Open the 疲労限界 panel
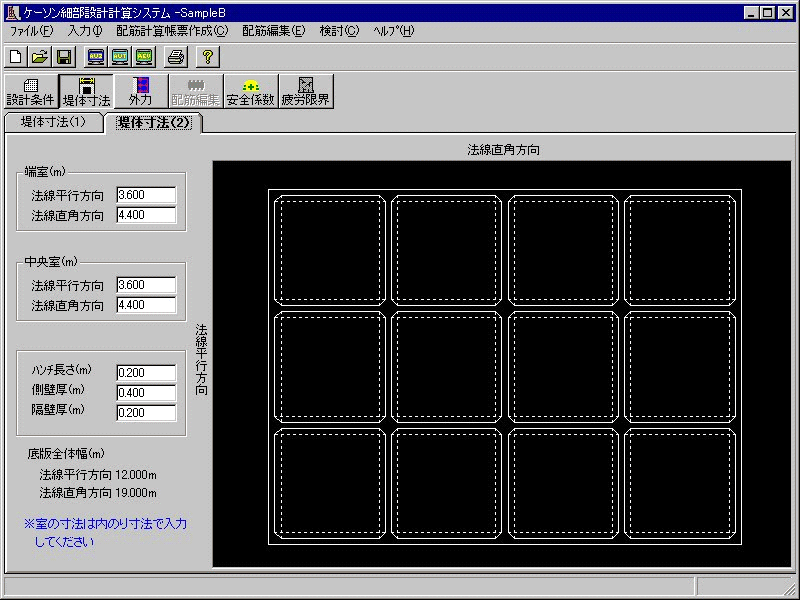 (305, 91)
